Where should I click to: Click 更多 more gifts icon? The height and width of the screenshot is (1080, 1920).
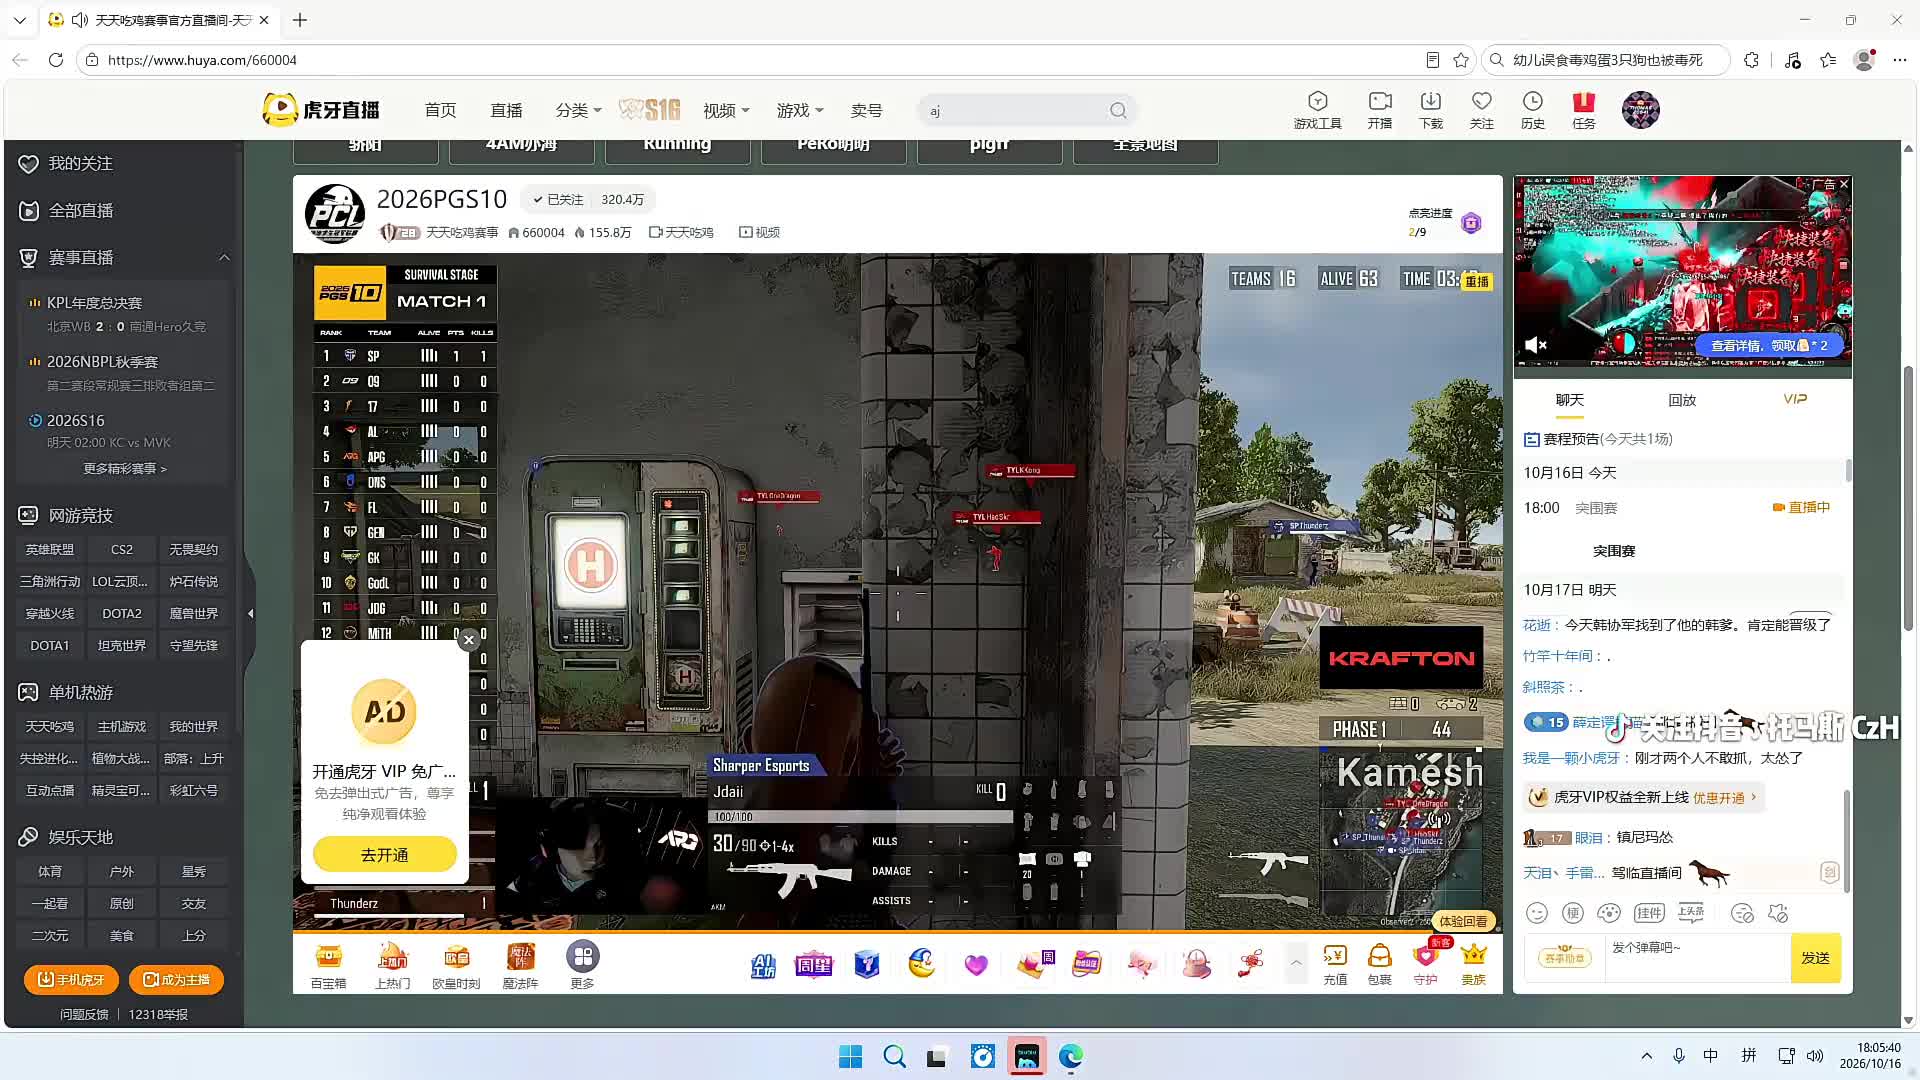(583, 966)
